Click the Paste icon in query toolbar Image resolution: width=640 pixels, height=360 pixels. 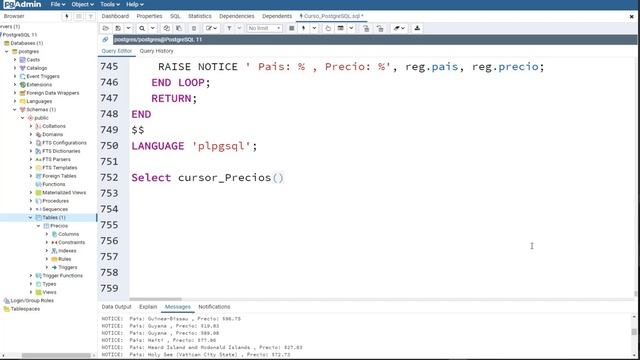[179, 28]
